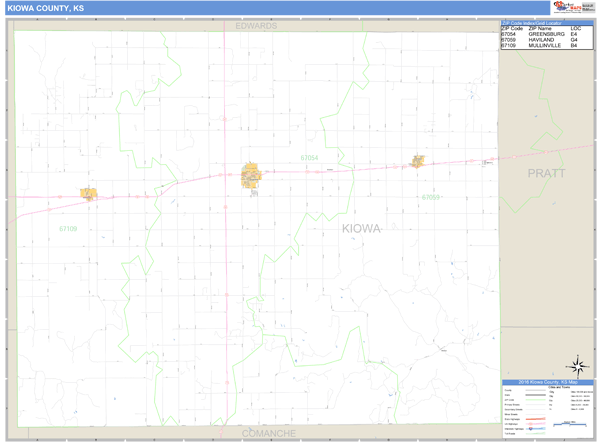
Task: Click the 'COMANCHE' county label
Action: [269, 433]
